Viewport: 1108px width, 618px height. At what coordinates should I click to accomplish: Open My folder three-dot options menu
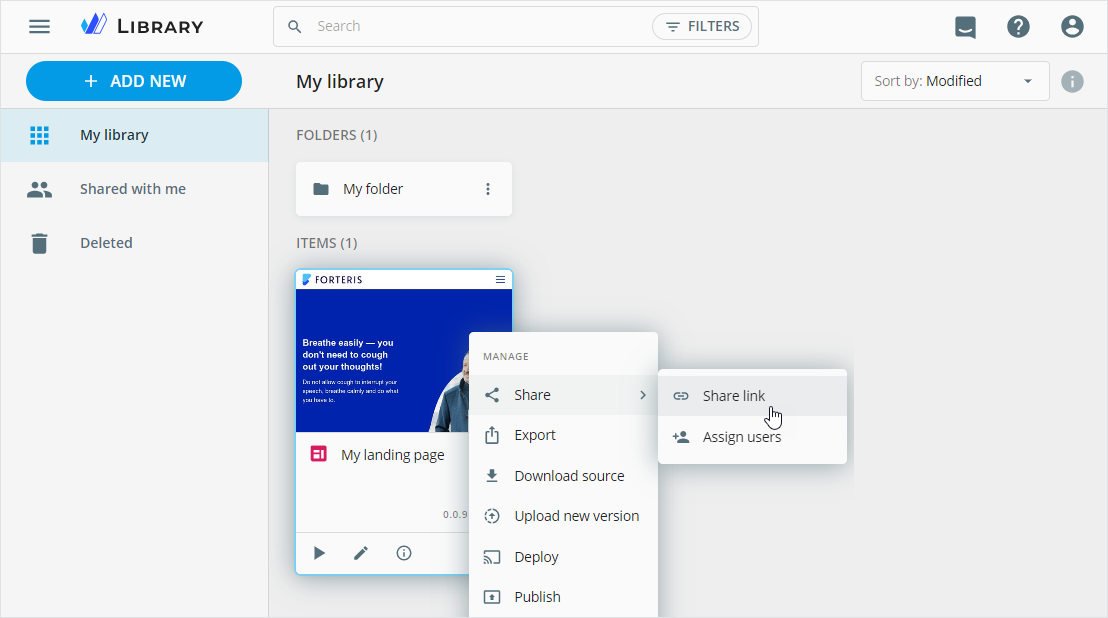coord(488,189)
